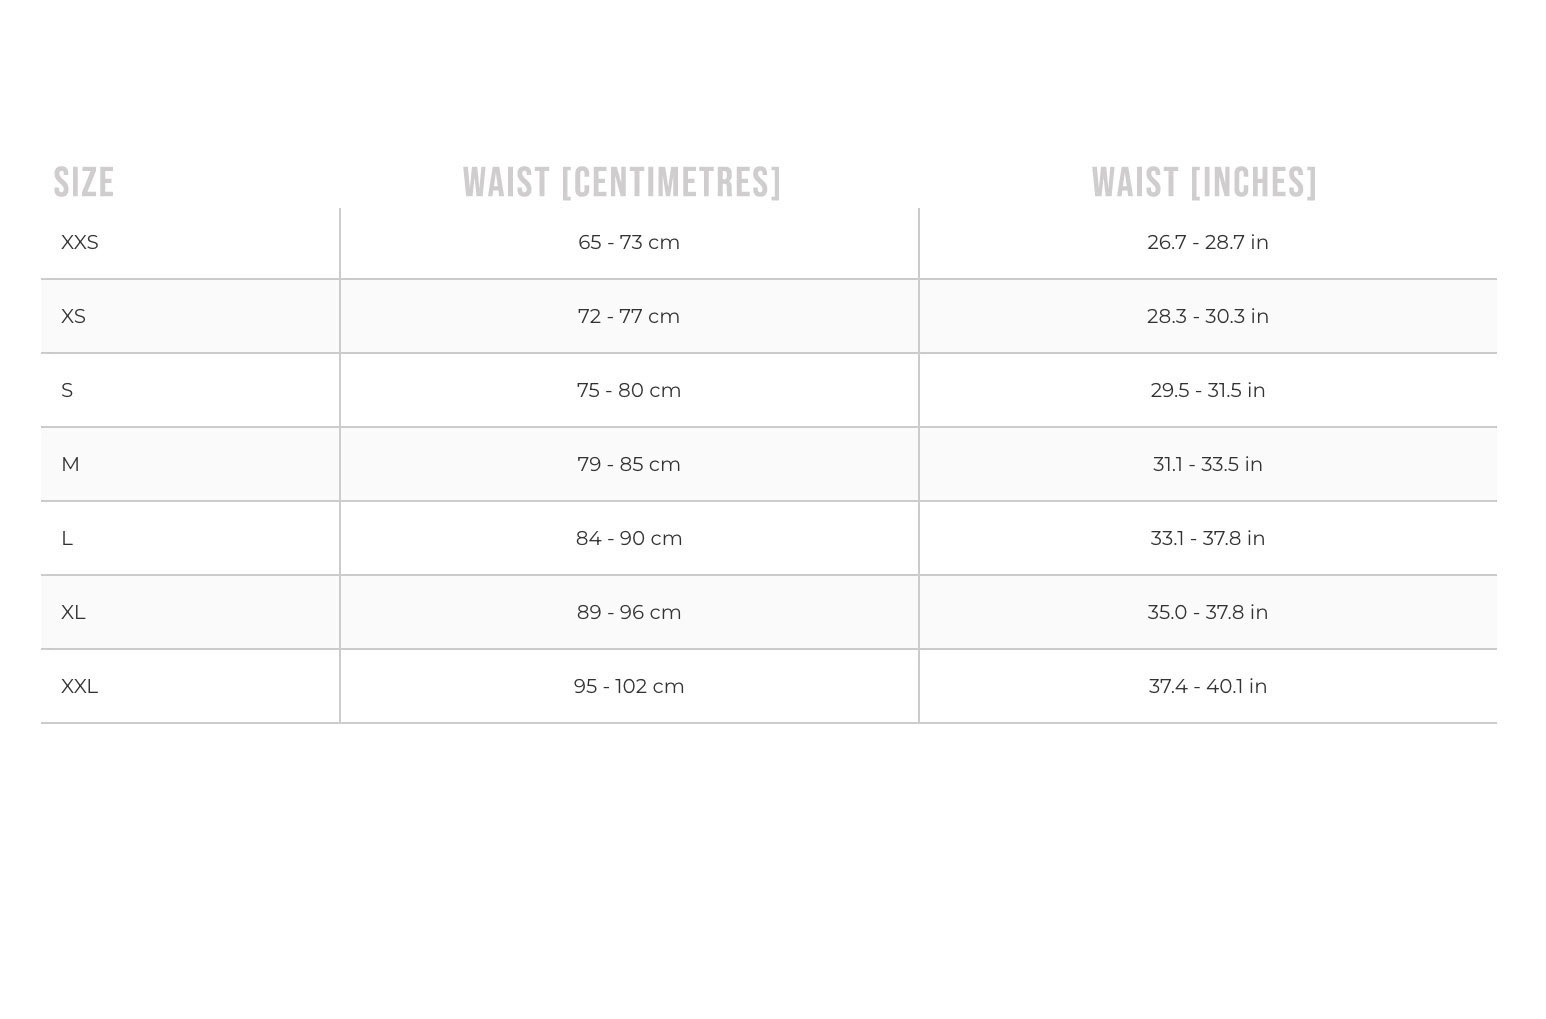Click the SIZE column header
Viewport: 1546px width, 1019px height.
(x=84, y=183)
